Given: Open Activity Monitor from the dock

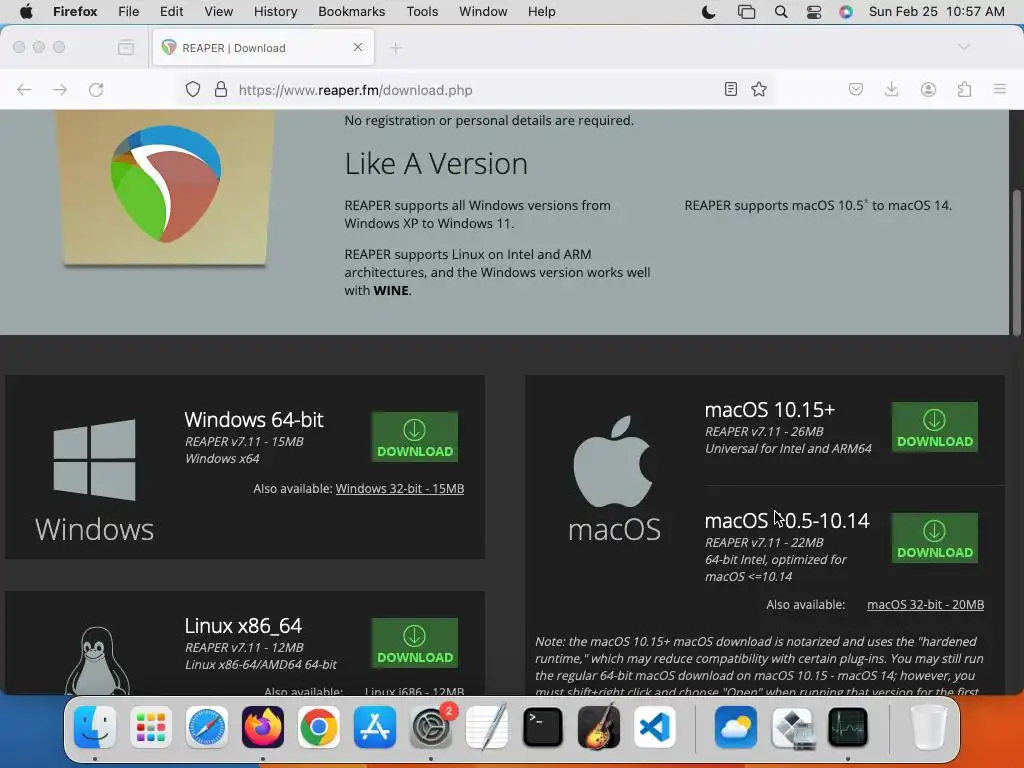Looking at the screenshot, I should 848,727.
